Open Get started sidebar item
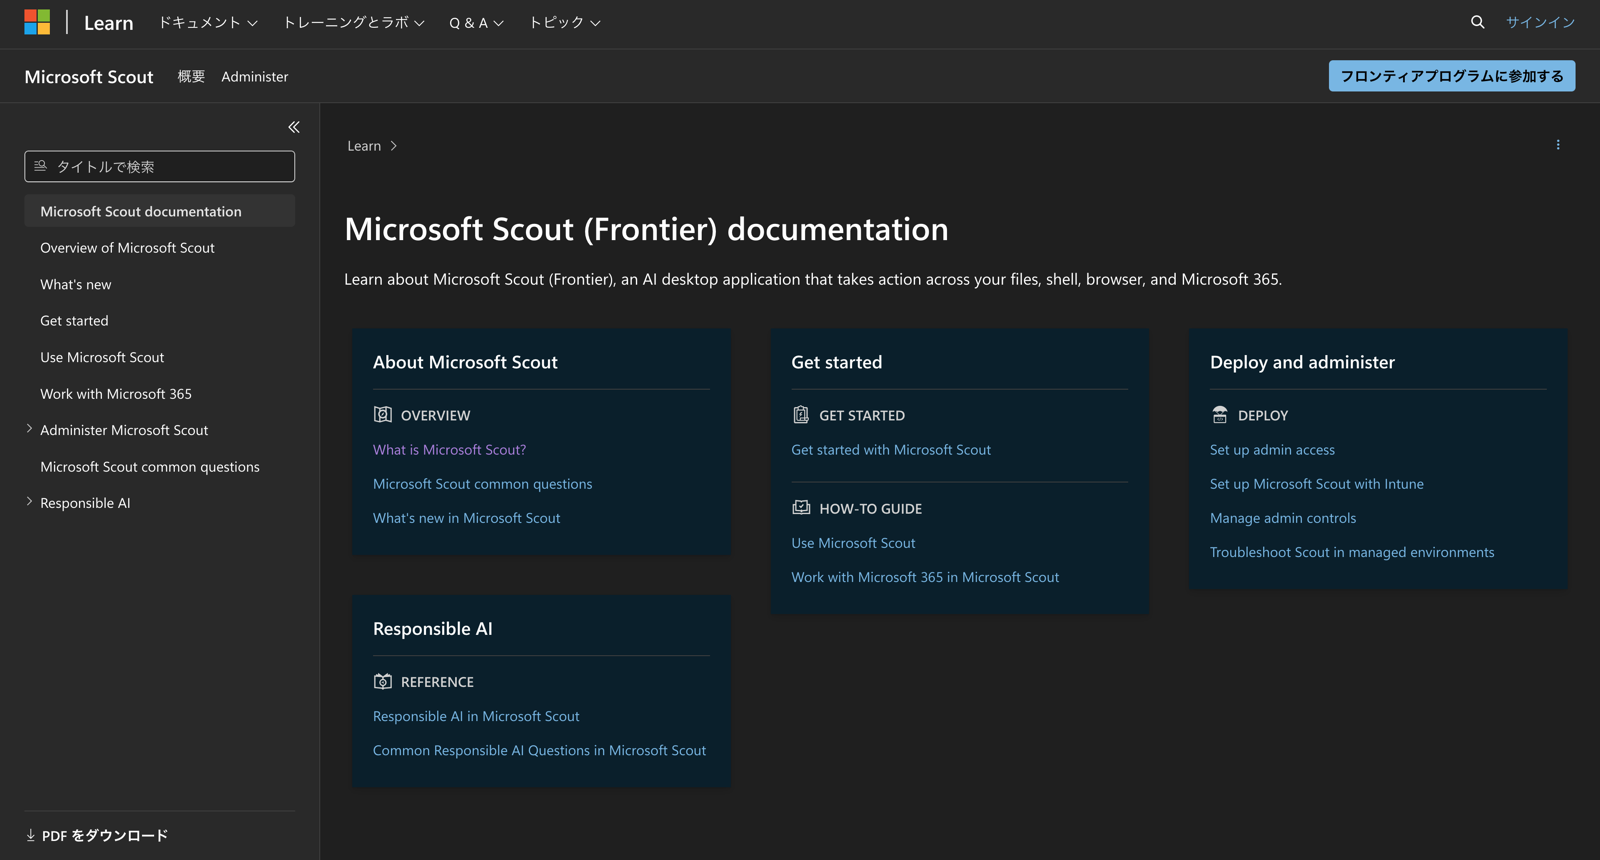The image size is (1600, 860). 74,321
